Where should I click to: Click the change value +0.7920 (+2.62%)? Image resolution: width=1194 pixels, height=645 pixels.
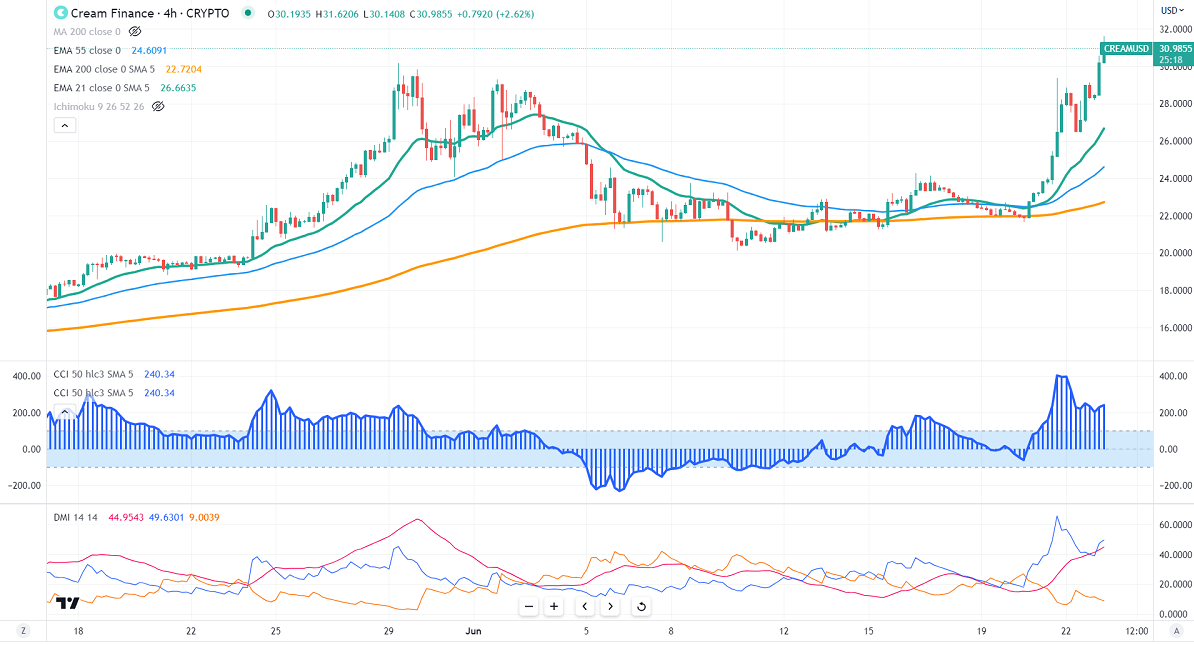point(496,14)
